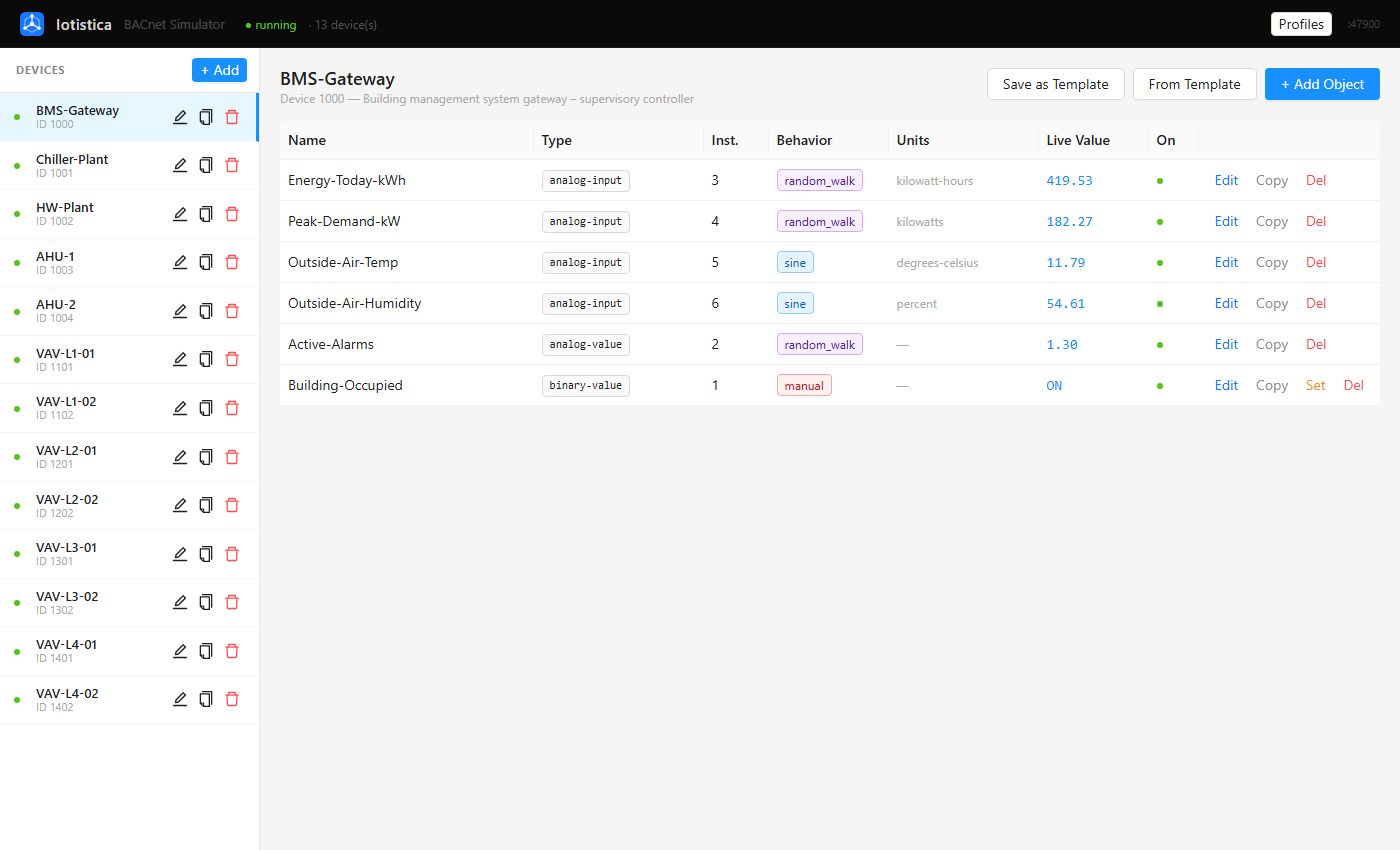Delete the Building-Occupied object

coord(1353,386)
